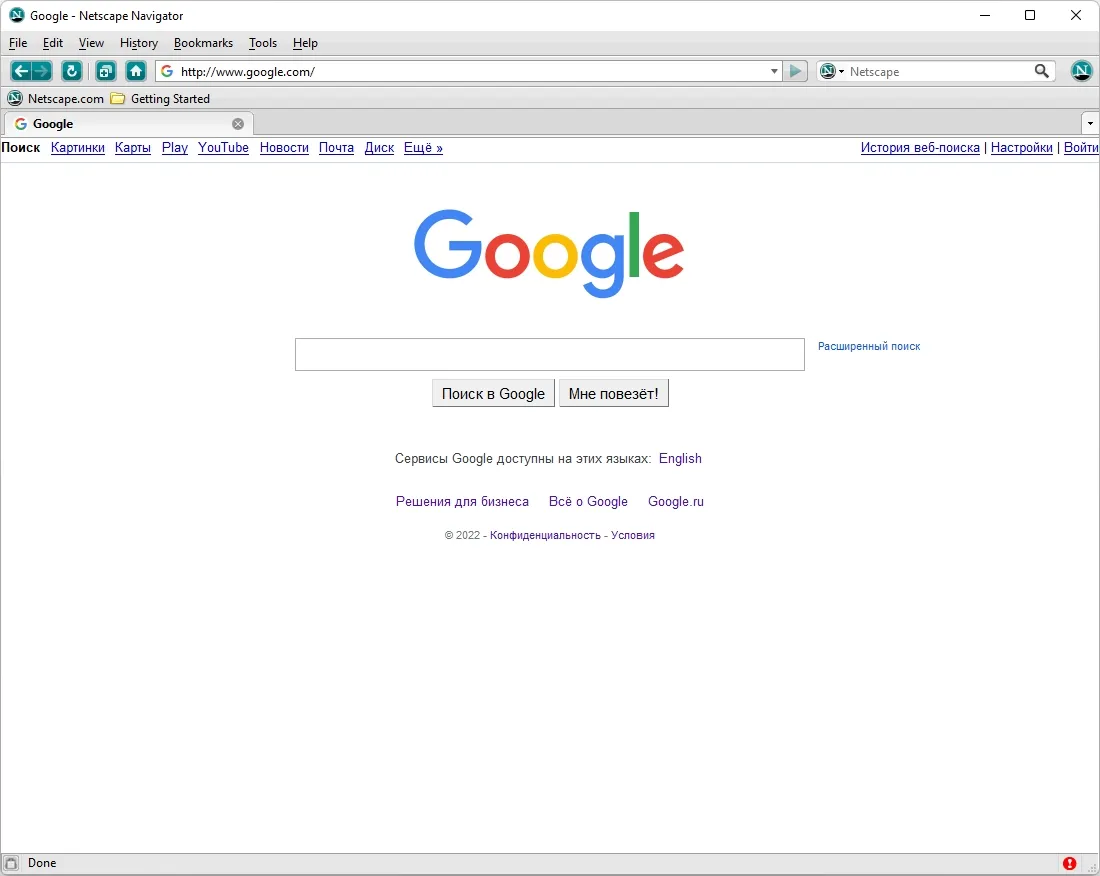Click the Forward arrow navigation button
The width and height of the screenshot is (1100, 876).
[42, 71]
